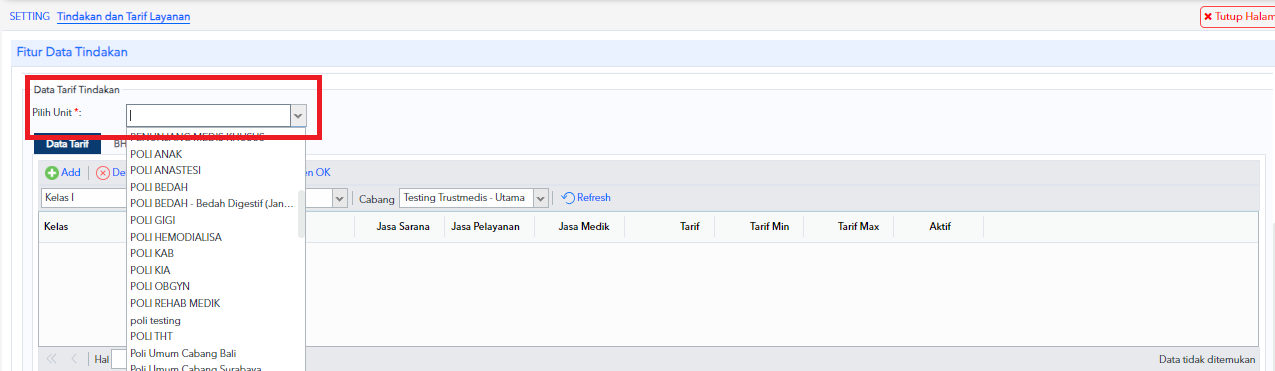
Task: Click the Tutup Halaman button
Action: (x=1238, y=16)
